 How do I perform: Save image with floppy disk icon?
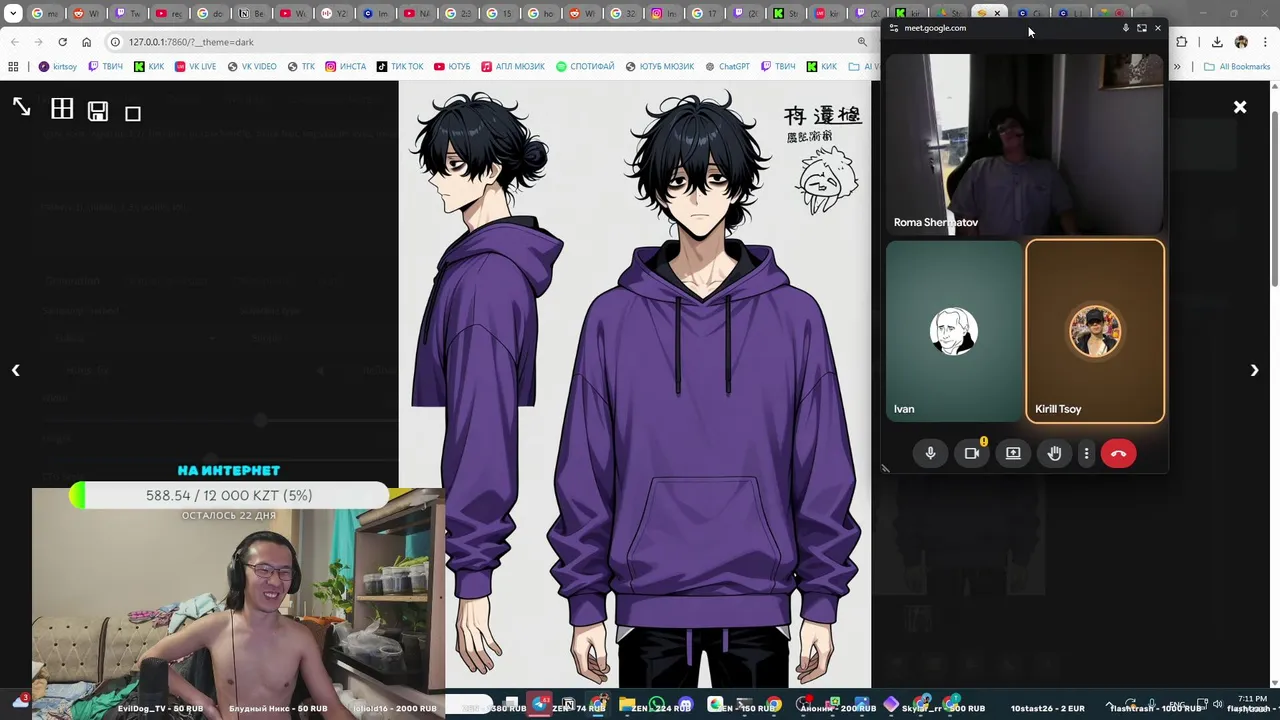(97, 111)
